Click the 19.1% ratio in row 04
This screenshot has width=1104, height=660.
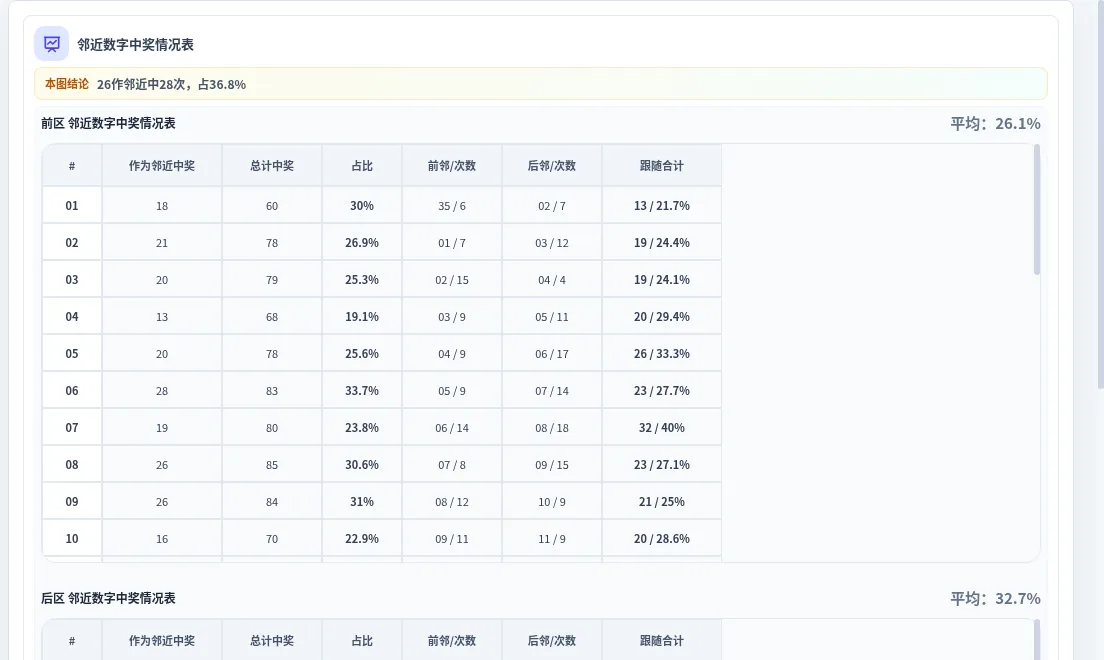pyautogui.click(x=362, y=316)
